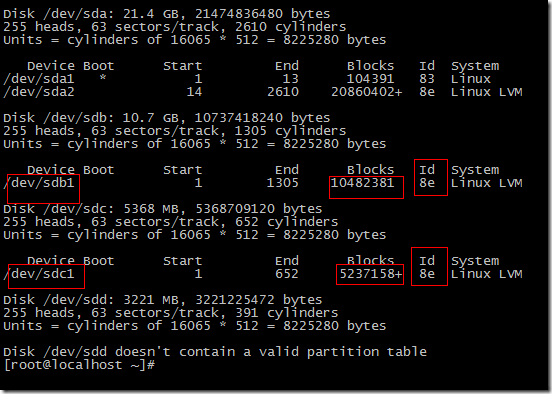Select the /dev/sdc1 device name
552x394 pixels.
(39, 274)
